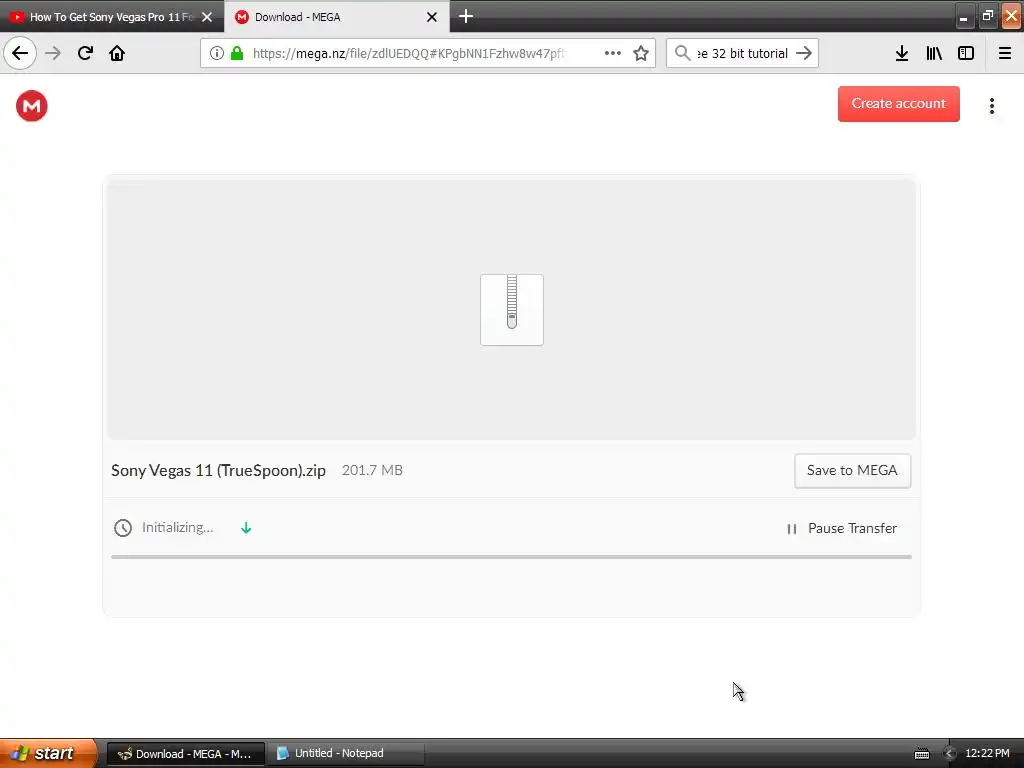This screenshot has height=768, width=1024.
Task: Close the Firefox window
Action: (x=1011, y=16)
